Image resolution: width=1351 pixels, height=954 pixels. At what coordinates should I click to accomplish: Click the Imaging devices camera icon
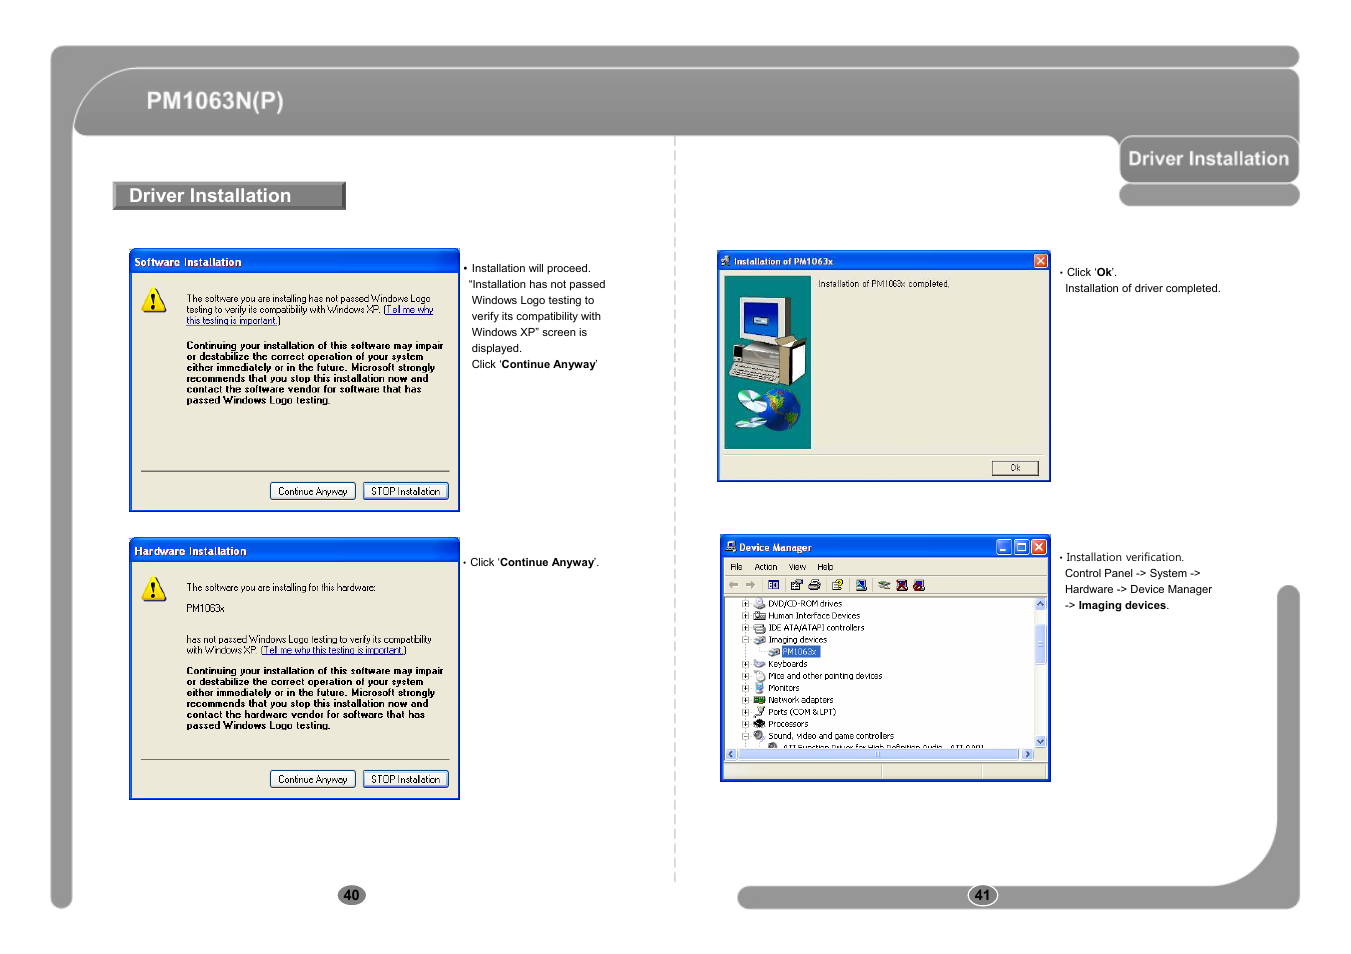click(x=759, y=640)
